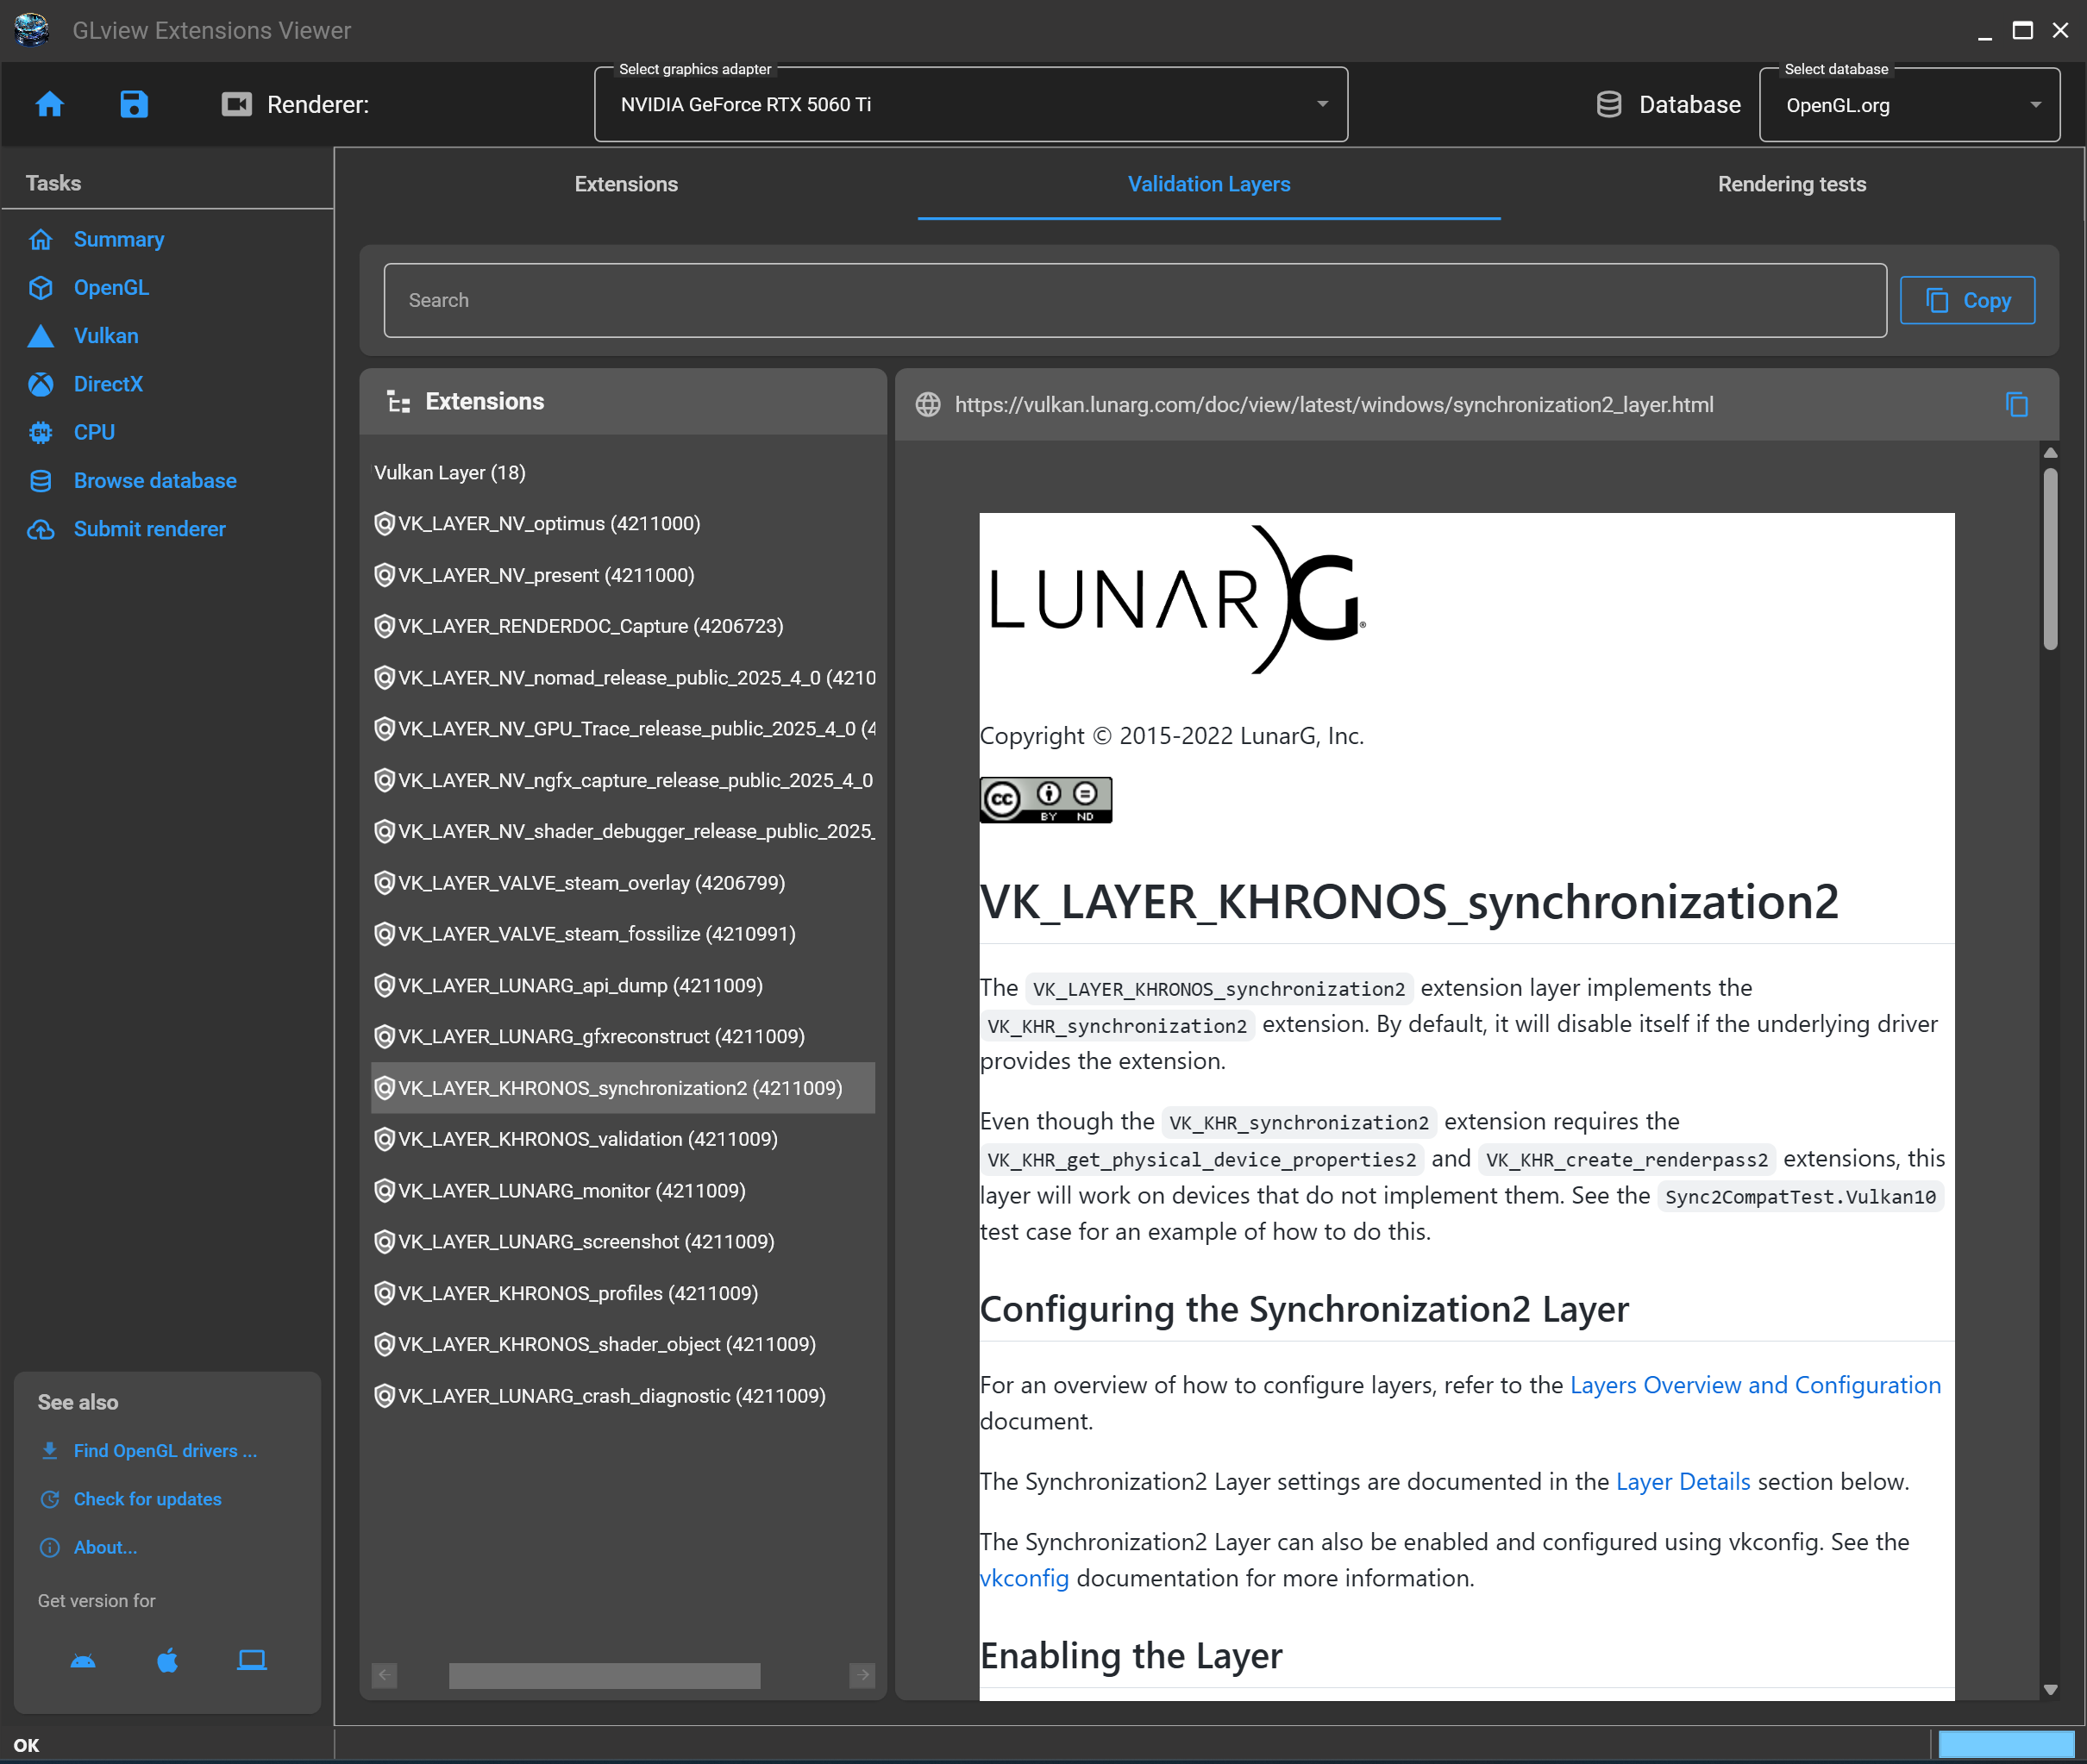Click the laptop desktop version icon
The width and height of the screenshot is (2087, 1764).
[x=251, y=1661]
